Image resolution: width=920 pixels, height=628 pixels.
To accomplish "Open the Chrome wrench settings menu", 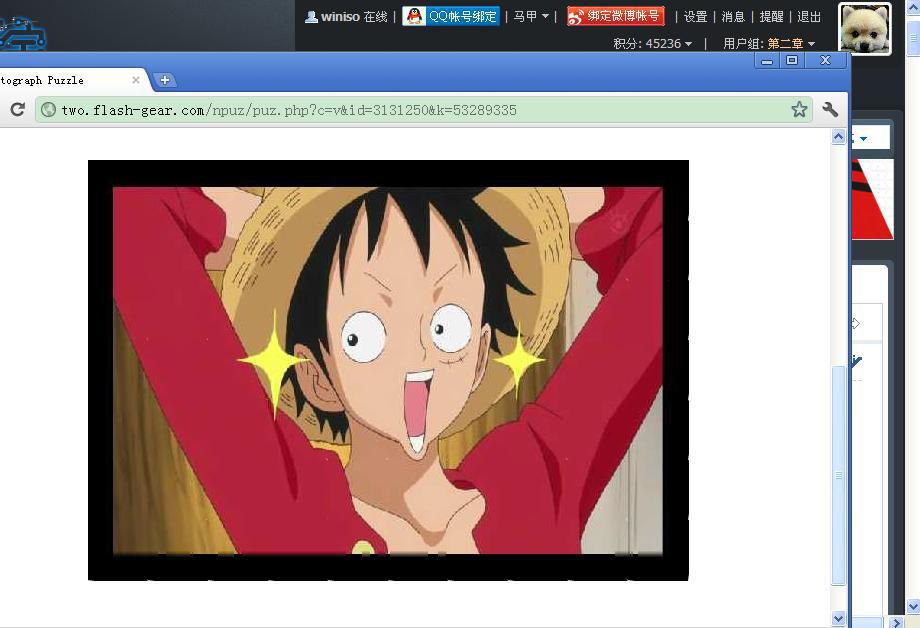I will pyautogui.click(x=830, y=110).
